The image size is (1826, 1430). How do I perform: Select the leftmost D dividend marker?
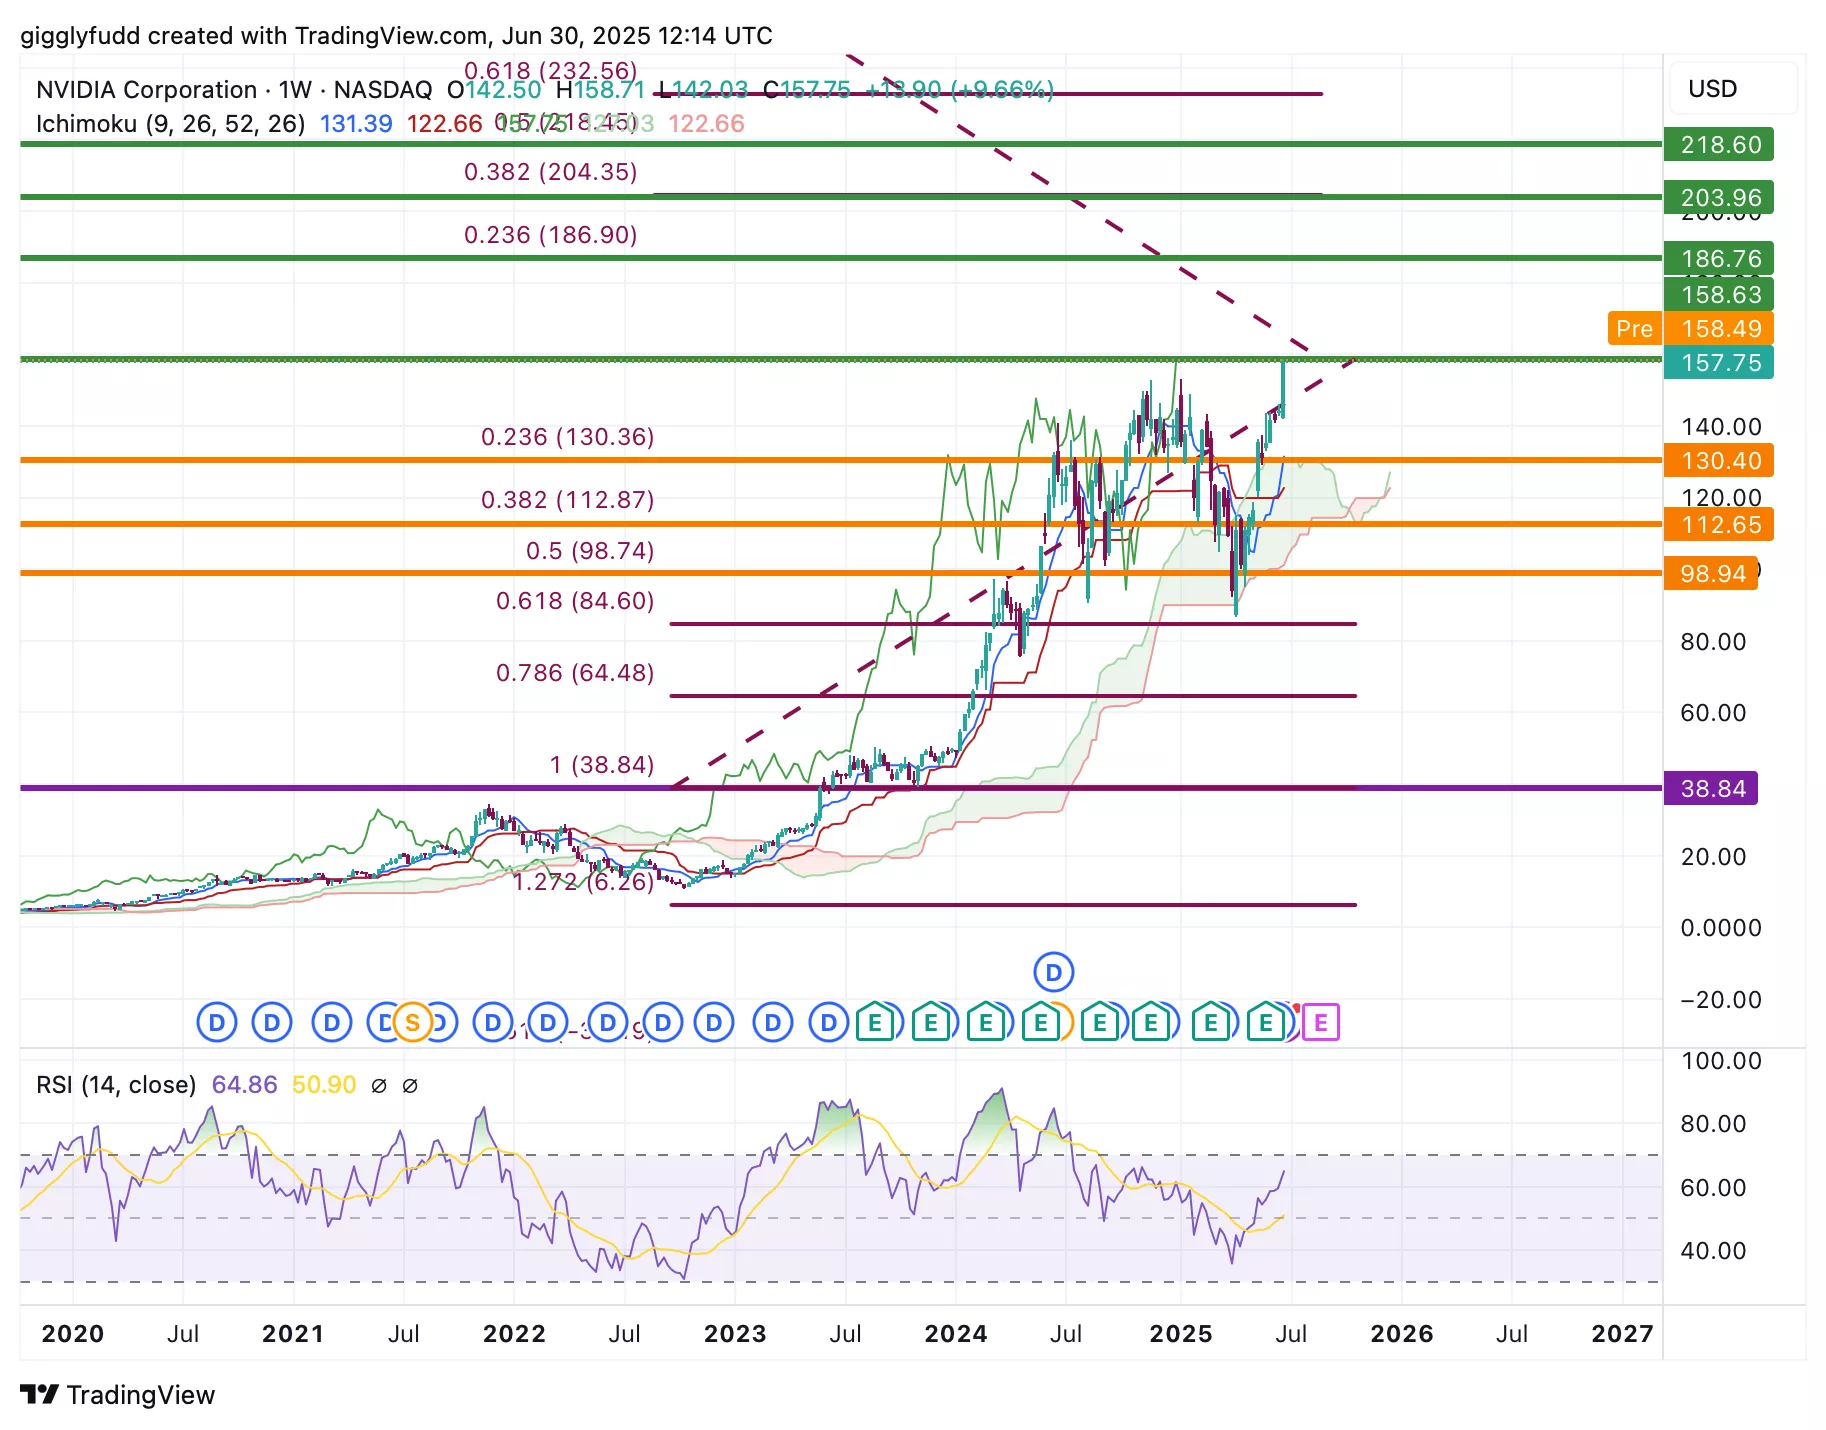(216, 1023)
